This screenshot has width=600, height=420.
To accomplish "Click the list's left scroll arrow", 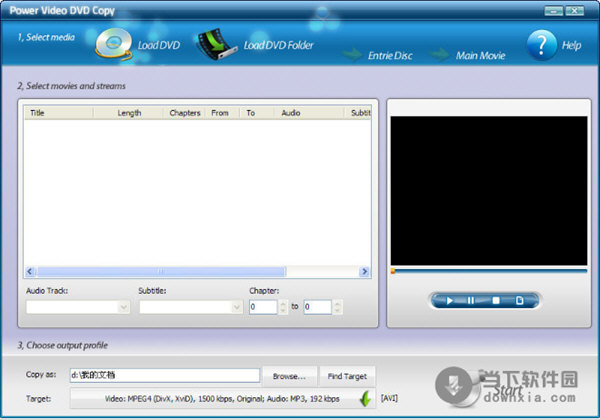I will 30,272.
